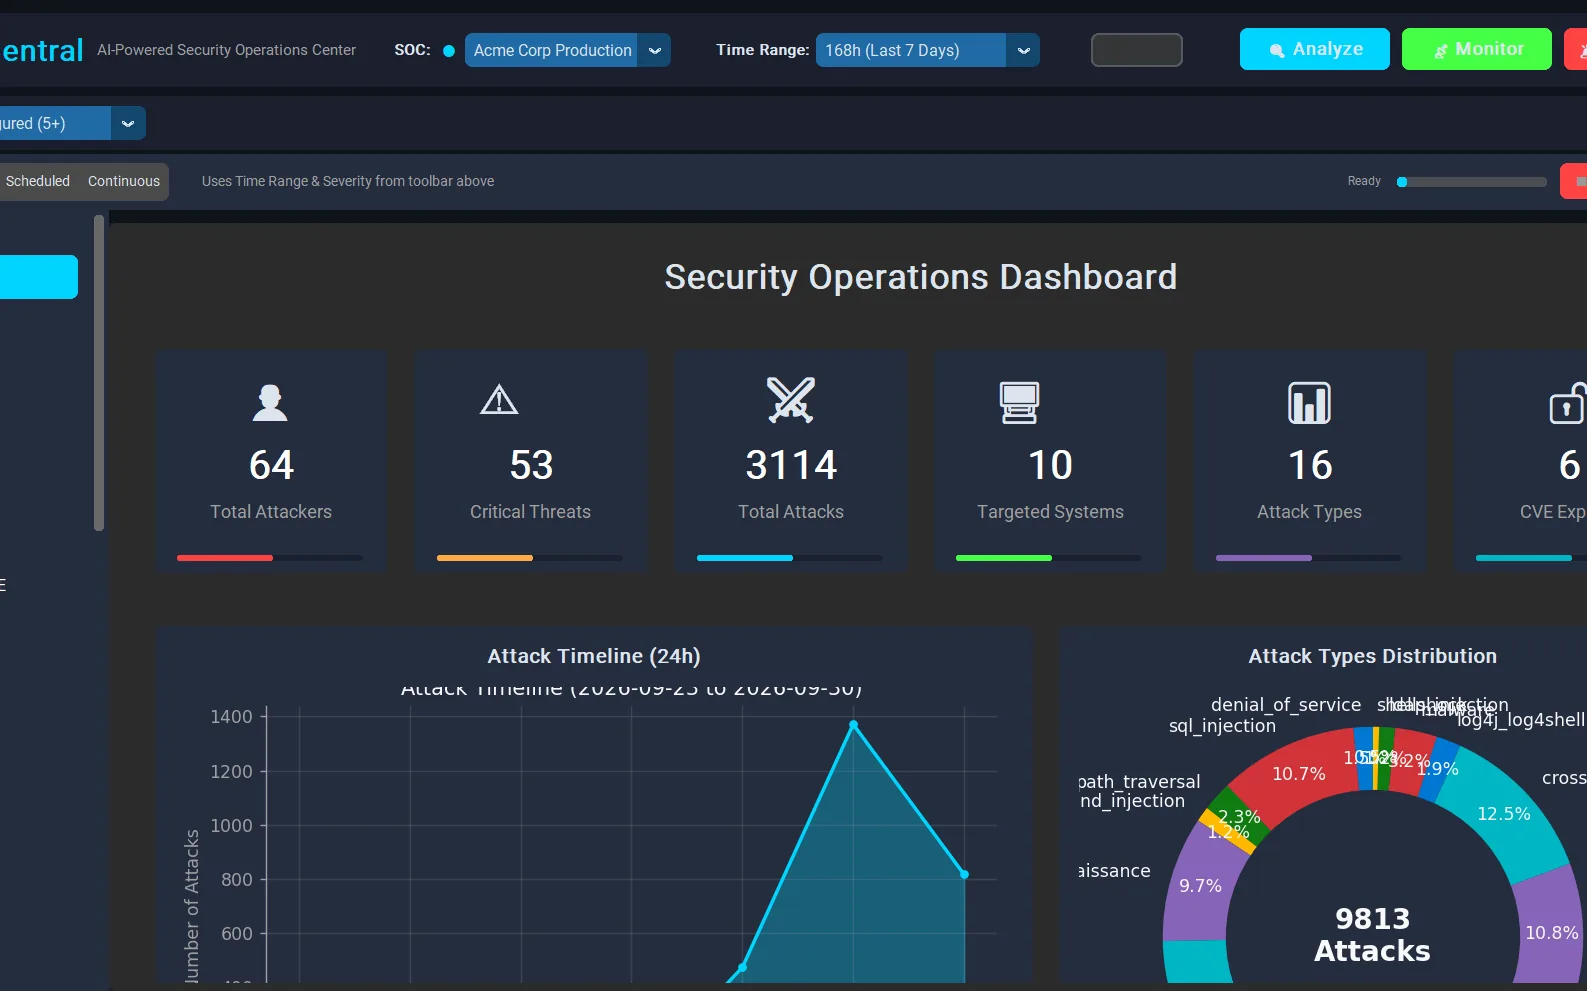Click the Attack Timeline peak data point
1587x991 pixels.
point(853,724)
